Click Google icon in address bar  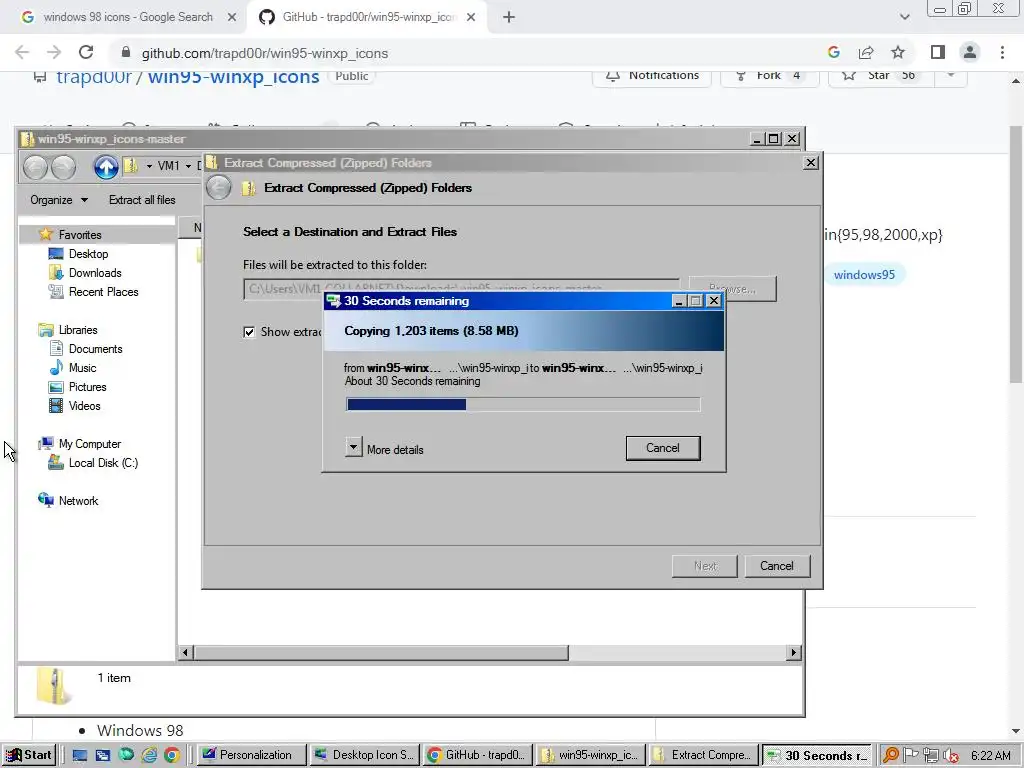coord(833,52)
